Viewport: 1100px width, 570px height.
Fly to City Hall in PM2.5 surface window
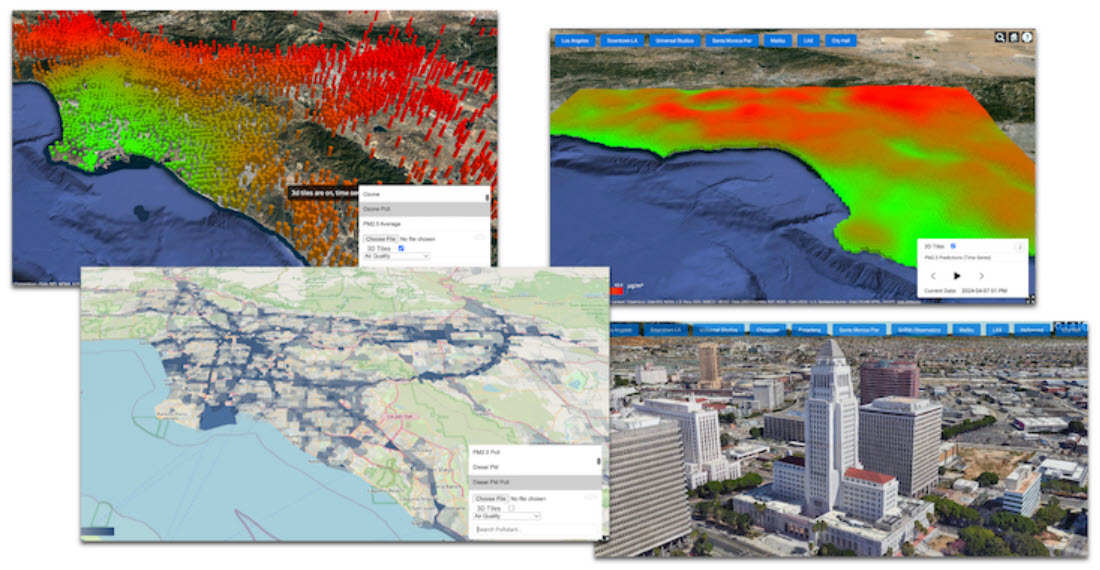[x=840, y=41]
